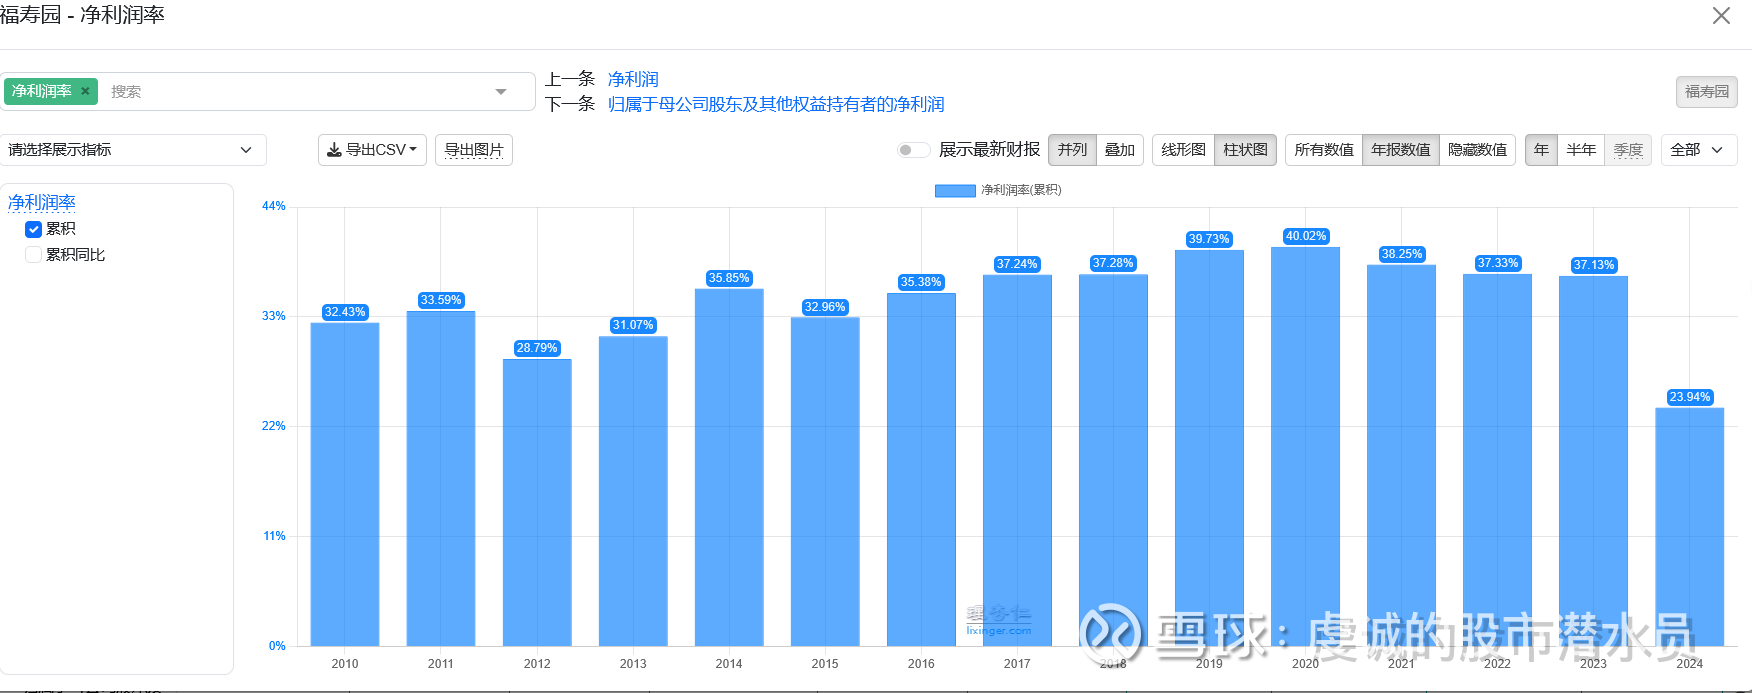Click the 2012 bar labeled 28.79%

pyautogui.click(x=537, y=502)
